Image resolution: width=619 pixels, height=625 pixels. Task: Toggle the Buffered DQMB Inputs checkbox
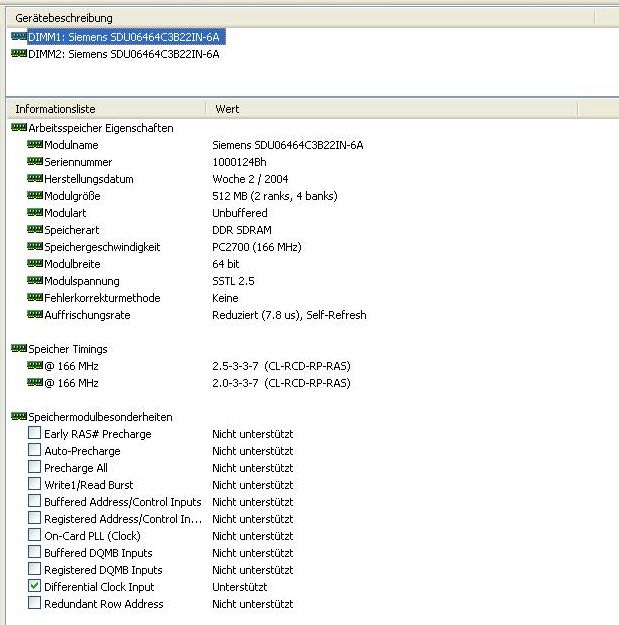34,552
